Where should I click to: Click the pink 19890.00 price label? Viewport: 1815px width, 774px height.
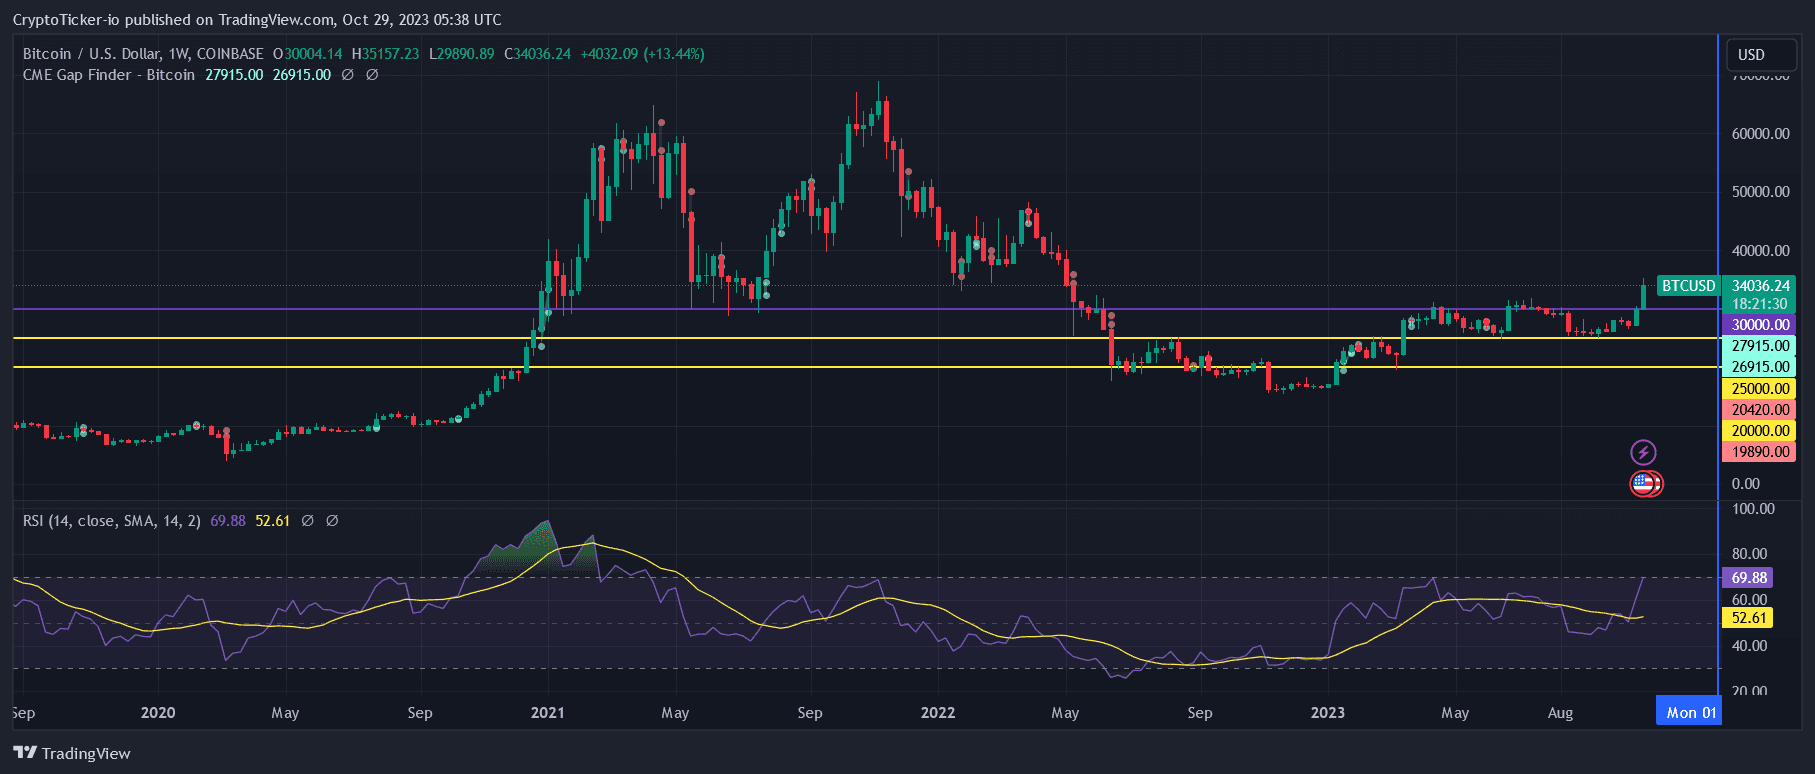click(x=1760, y=452)
